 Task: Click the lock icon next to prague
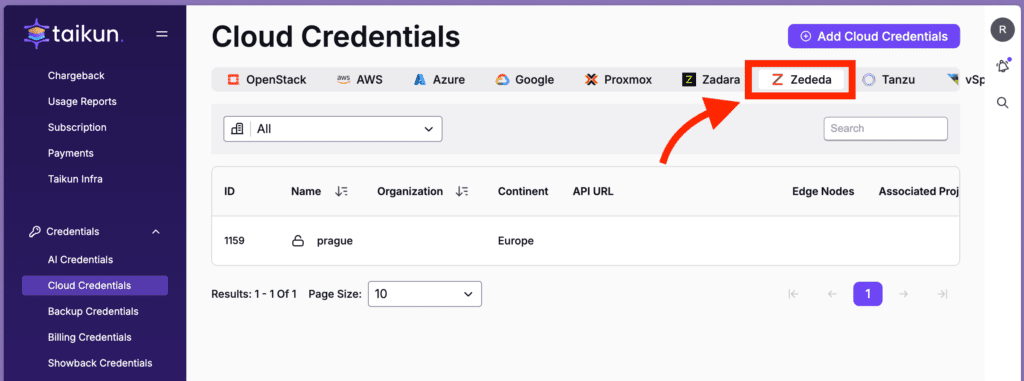pos(298,241)
